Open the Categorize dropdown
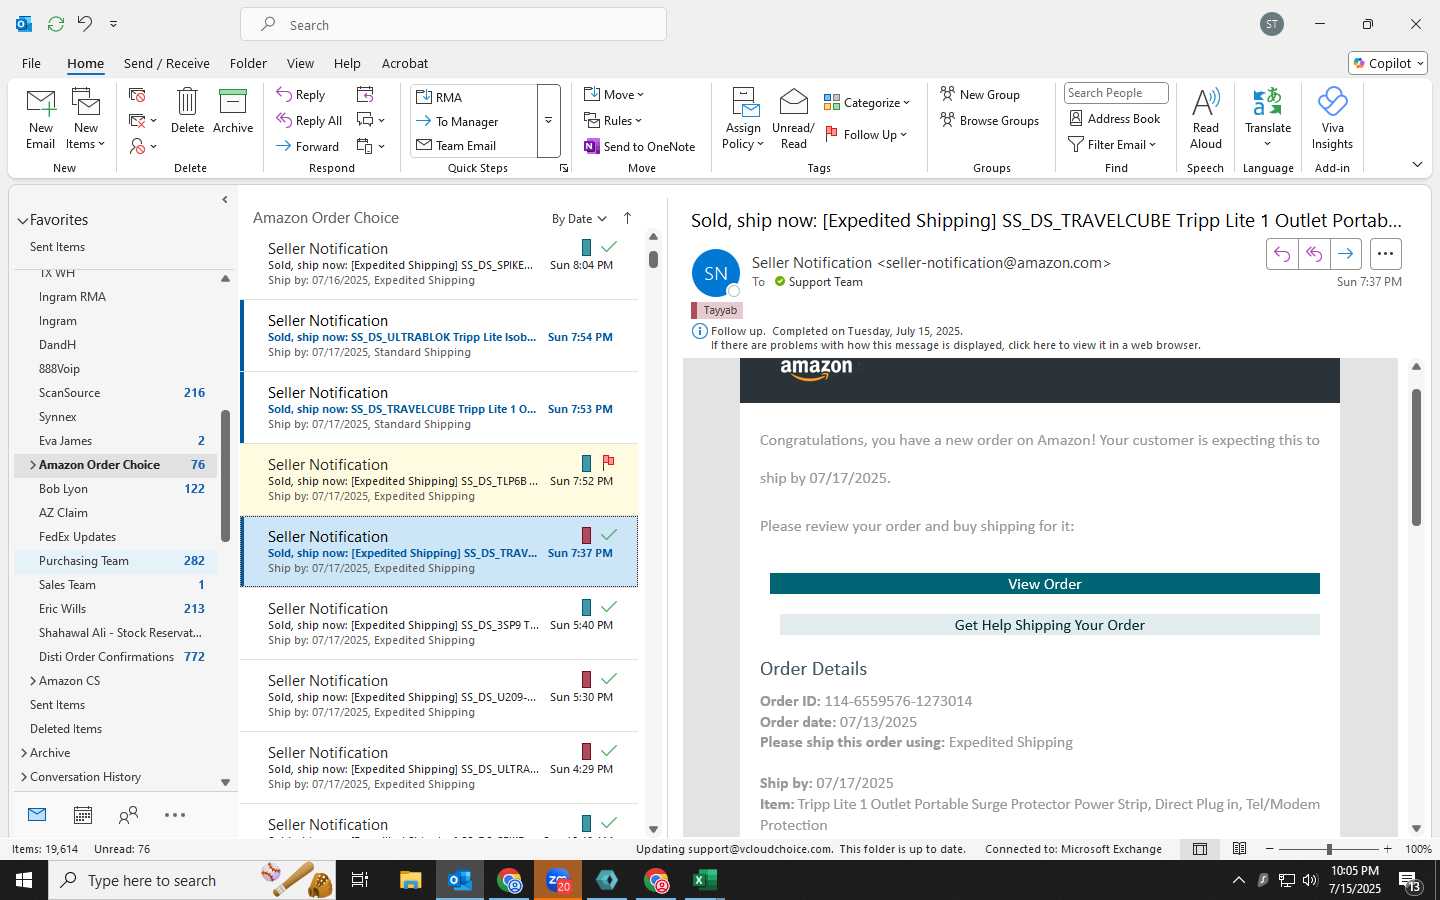Viewport: 1440px width, 900px height. (867, 102)
